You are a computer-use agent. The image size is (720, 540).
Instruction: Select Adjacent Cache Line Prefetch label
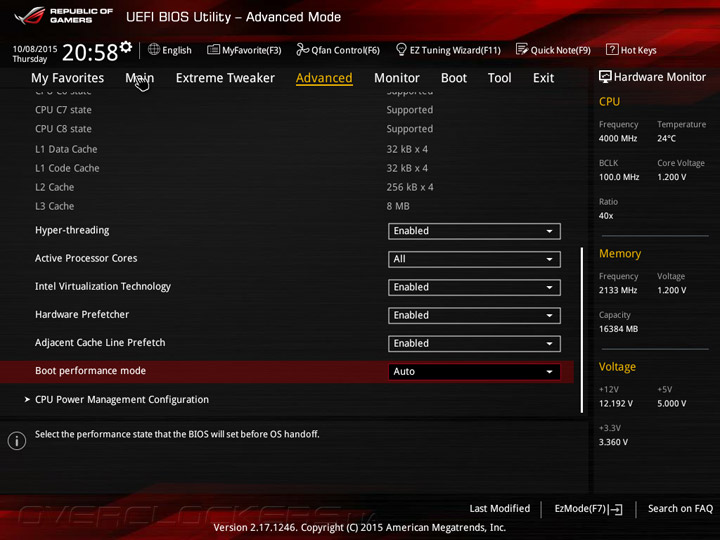tap(100, 343)
